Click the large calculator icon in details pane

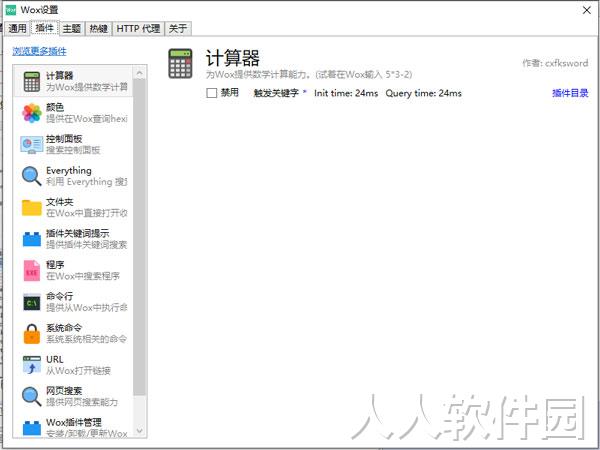pyautogui.click(x=180, y=64)
